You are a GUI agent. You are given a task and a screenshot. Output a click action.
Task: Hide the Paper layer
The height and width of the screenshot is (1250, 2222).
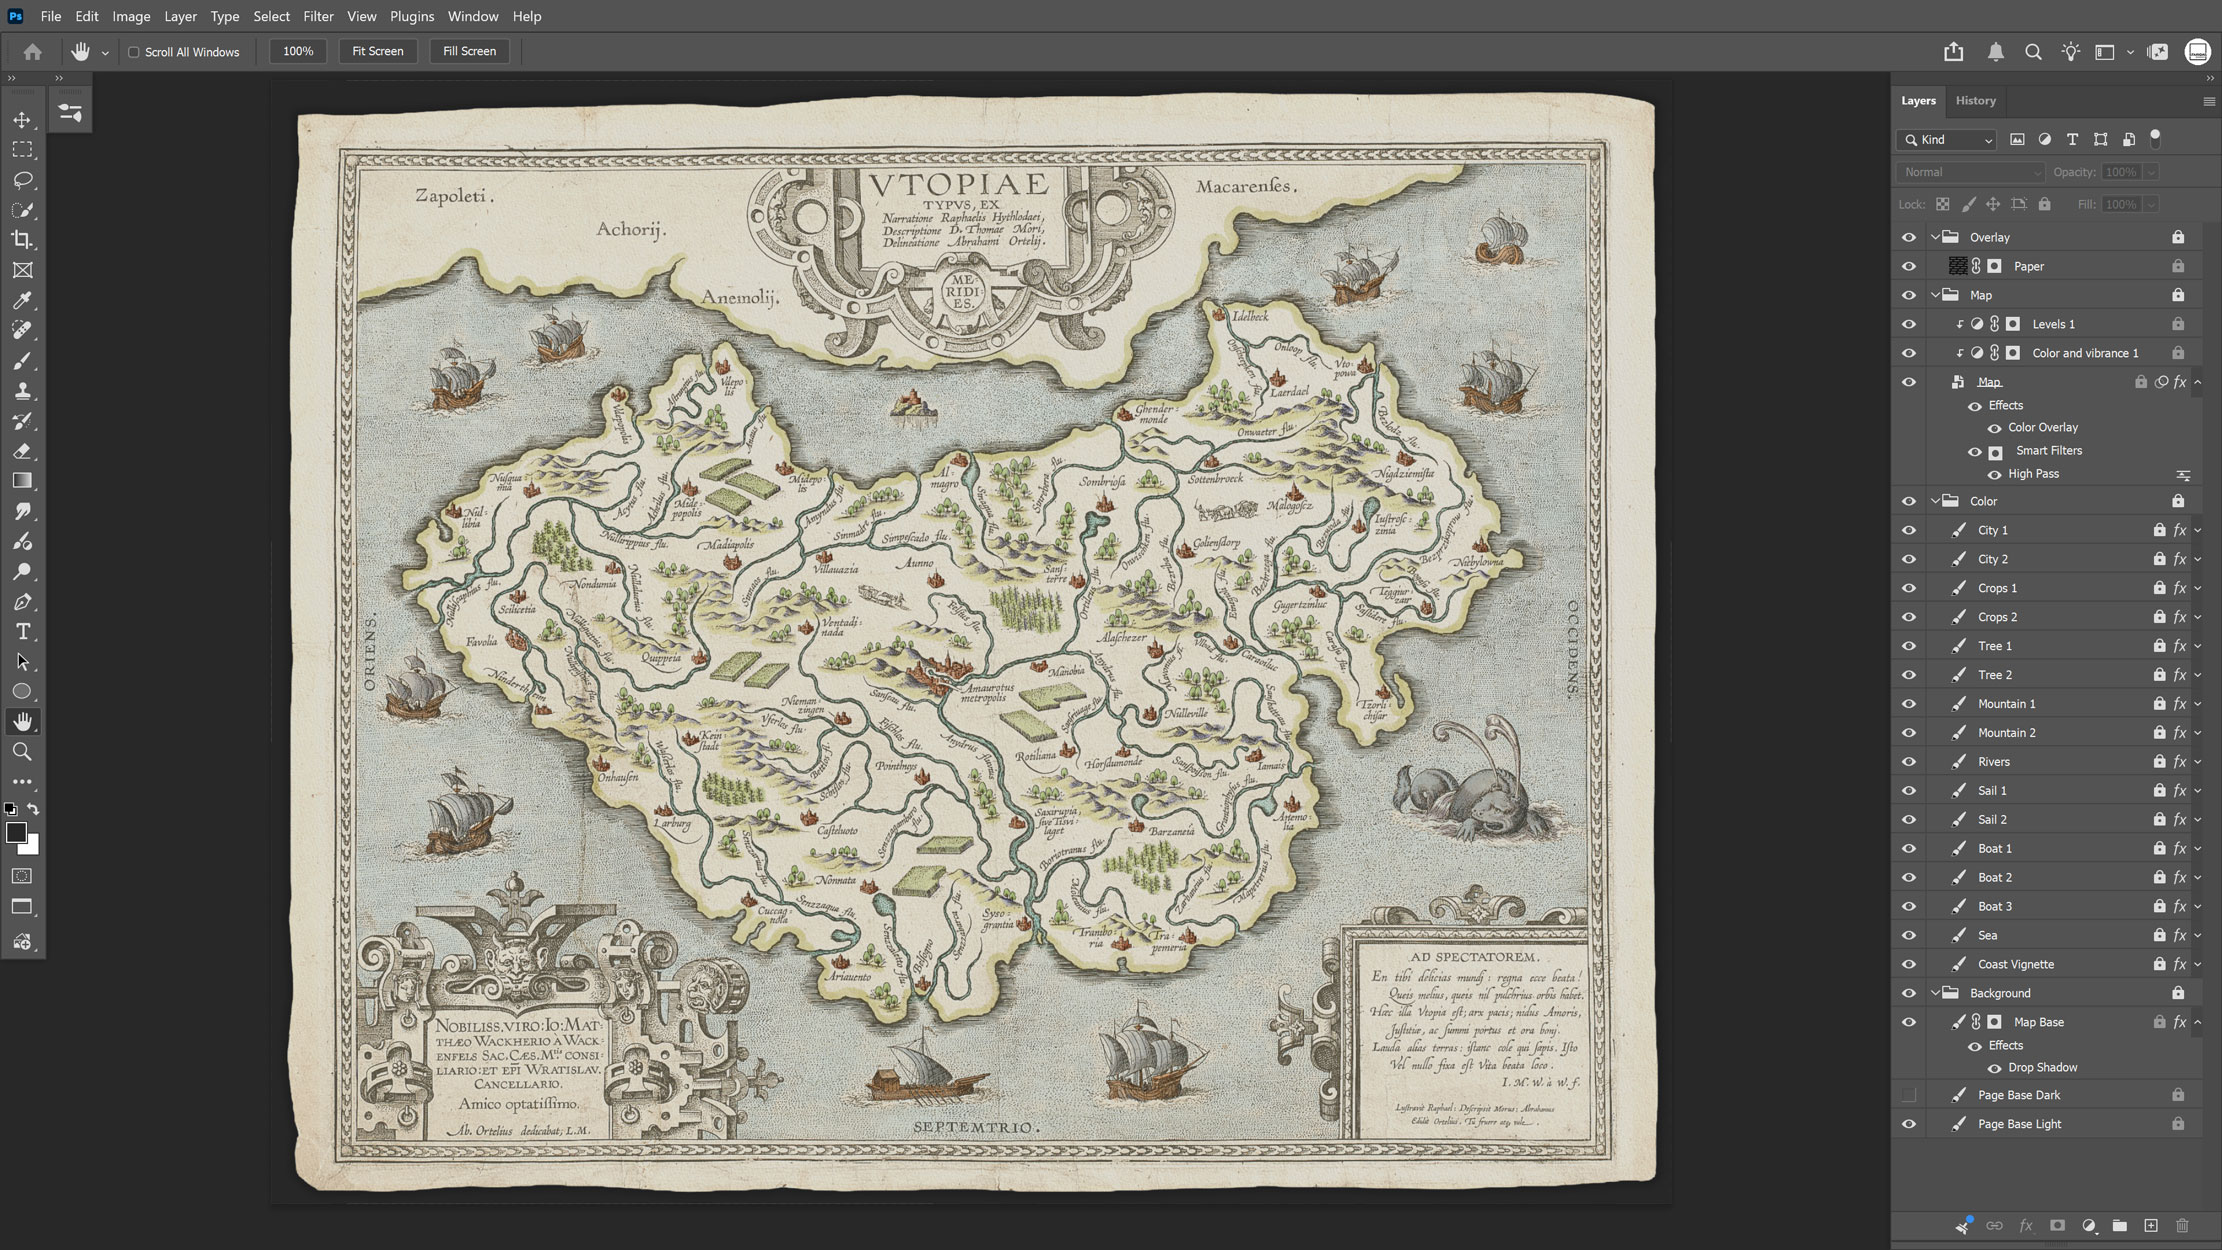1908,267
